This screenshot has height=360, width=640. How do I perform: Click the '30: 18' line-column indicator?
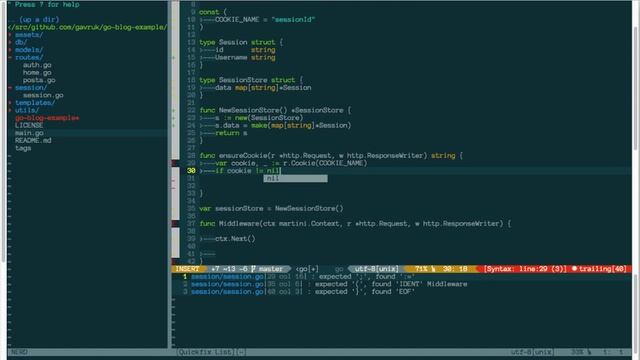coord(455,269)
